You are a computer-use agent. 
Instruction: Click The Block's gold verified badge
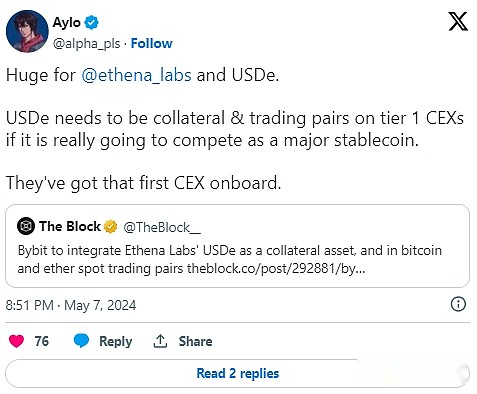pos(110,227)
